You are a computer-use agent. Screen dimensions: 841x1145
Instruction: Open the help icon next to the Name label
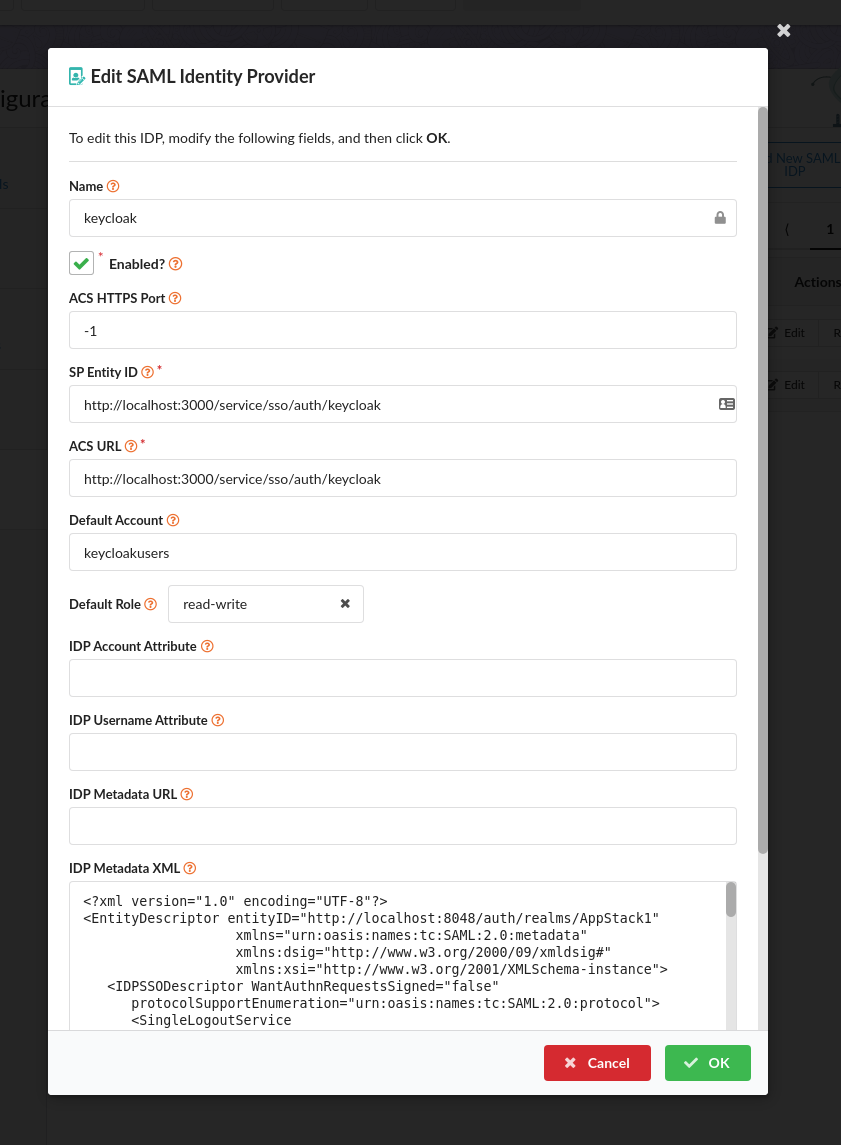tap(111, 186)
